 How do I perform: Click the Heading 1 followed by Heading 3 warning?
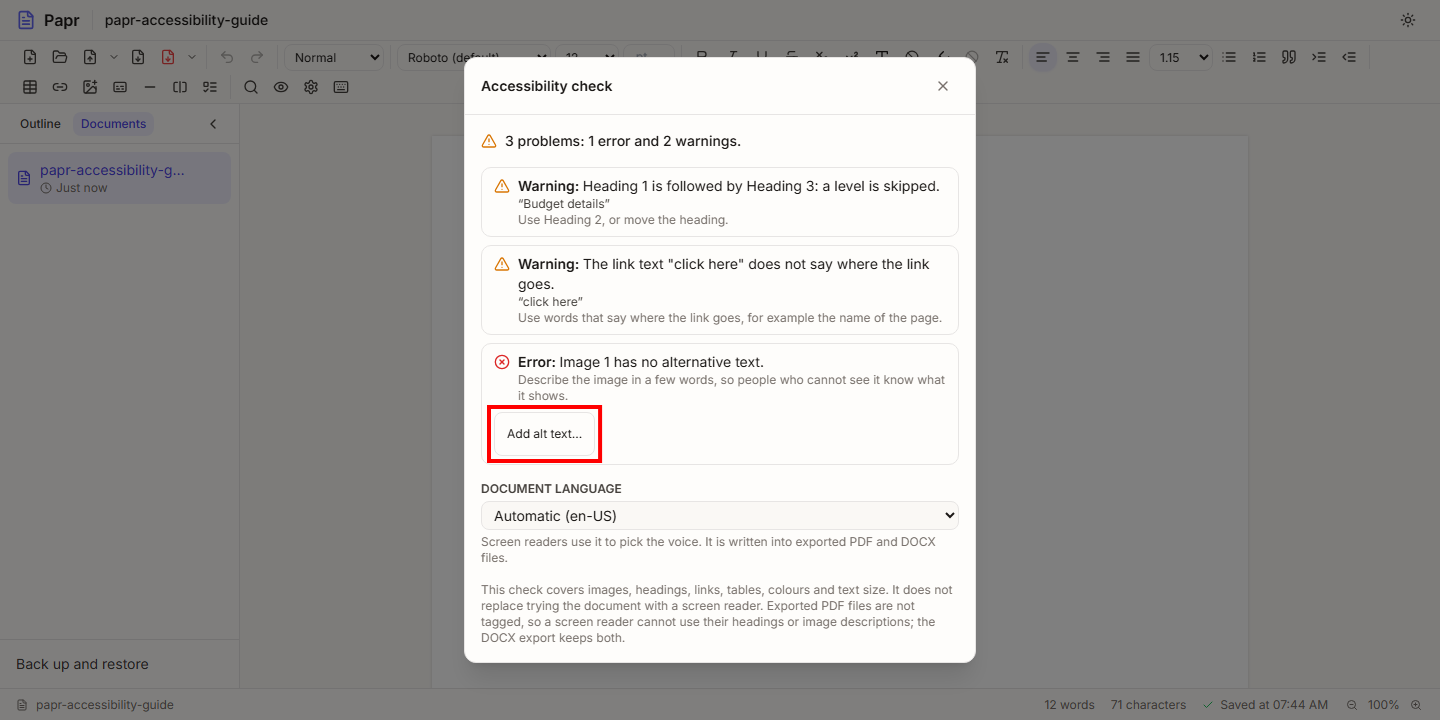point(720,202)
